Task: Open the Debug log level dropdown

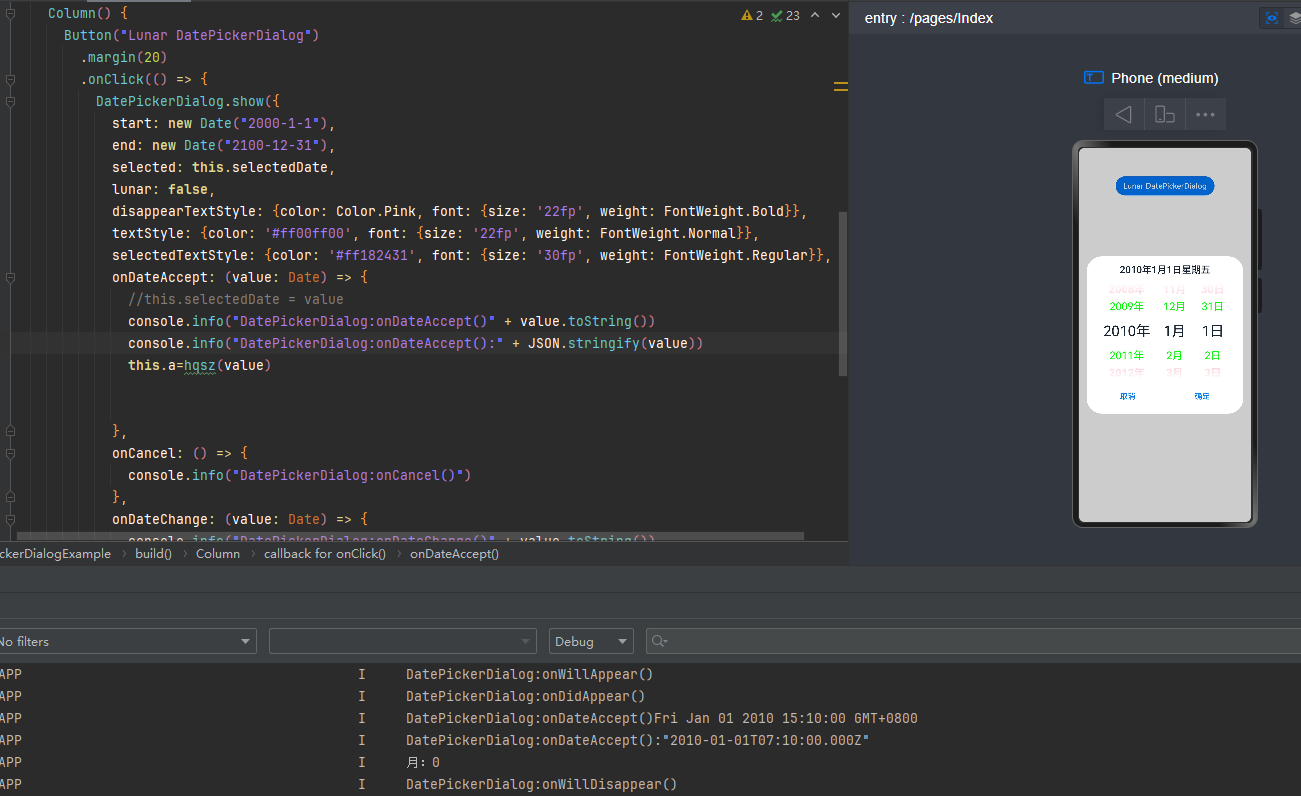Action: (x=591, y=641)
